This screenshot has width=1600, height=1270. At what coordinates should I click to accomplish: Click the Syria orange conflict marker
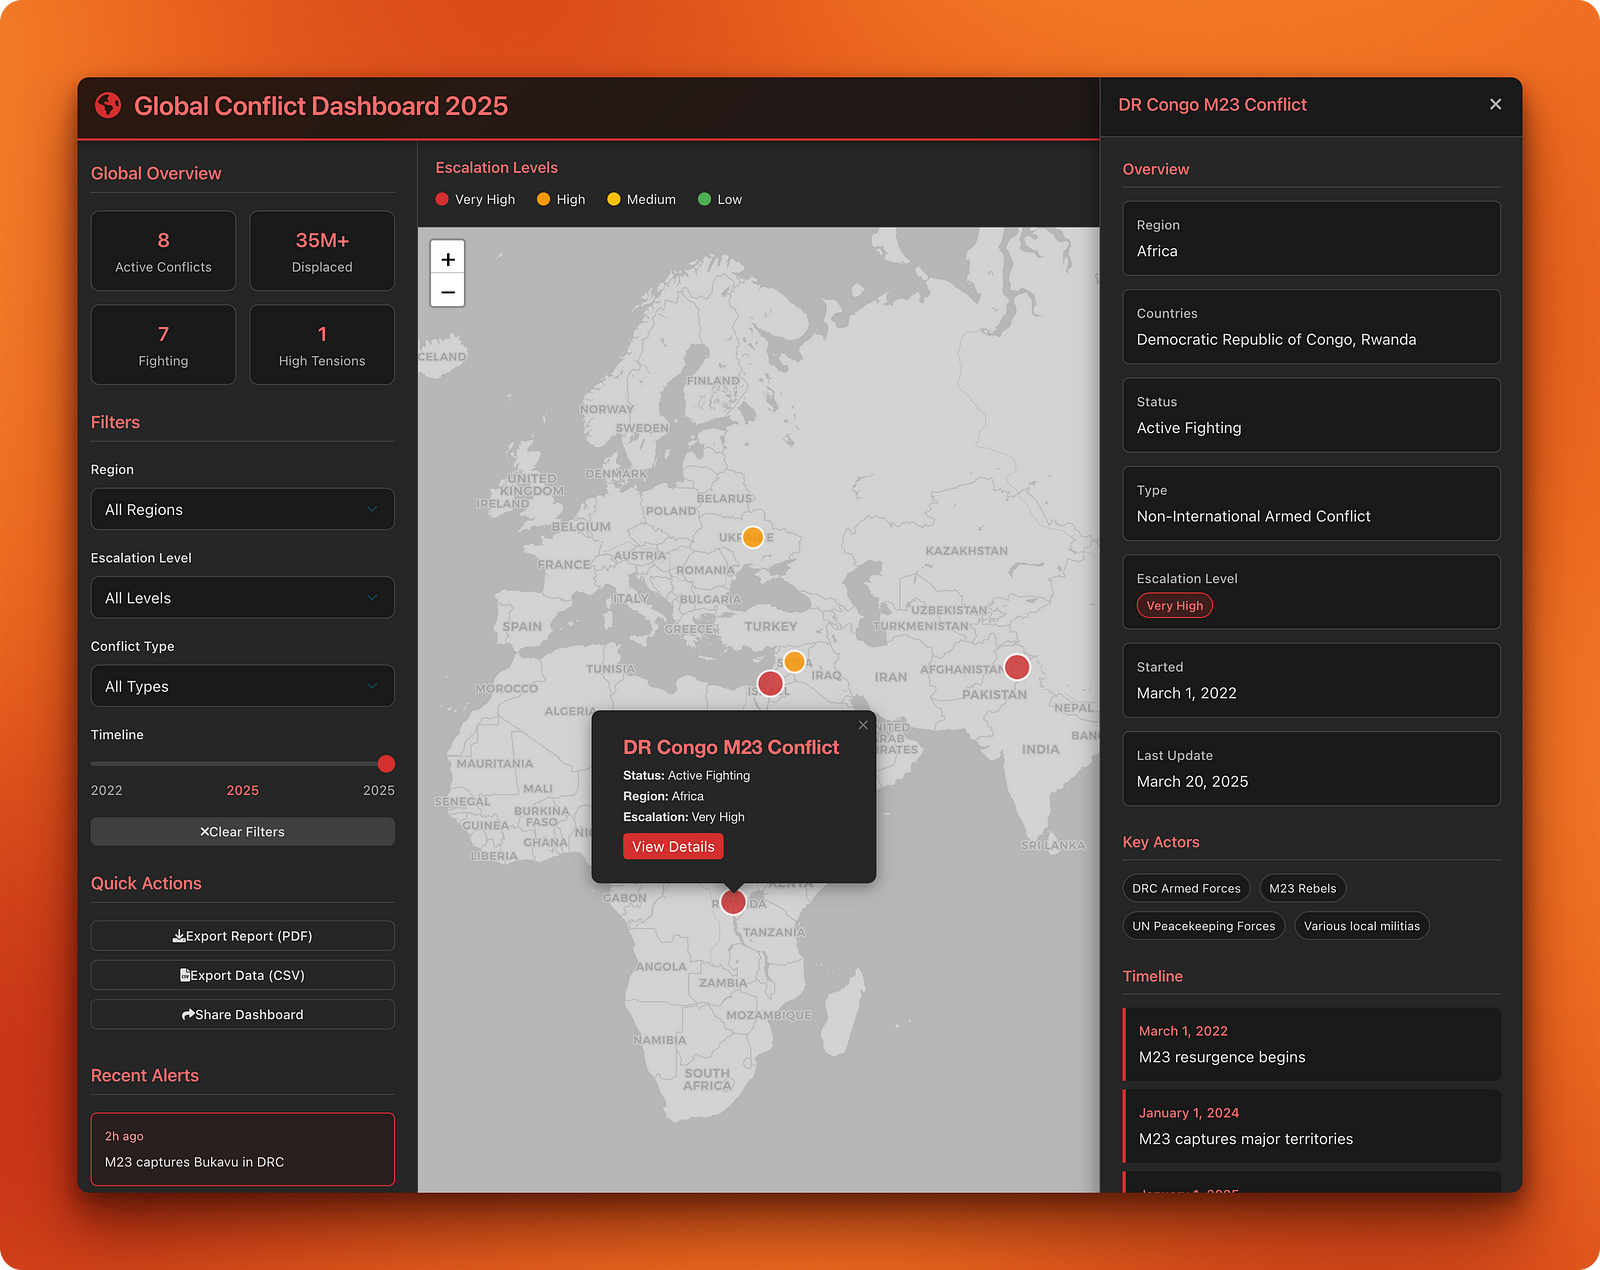[794, 661]
